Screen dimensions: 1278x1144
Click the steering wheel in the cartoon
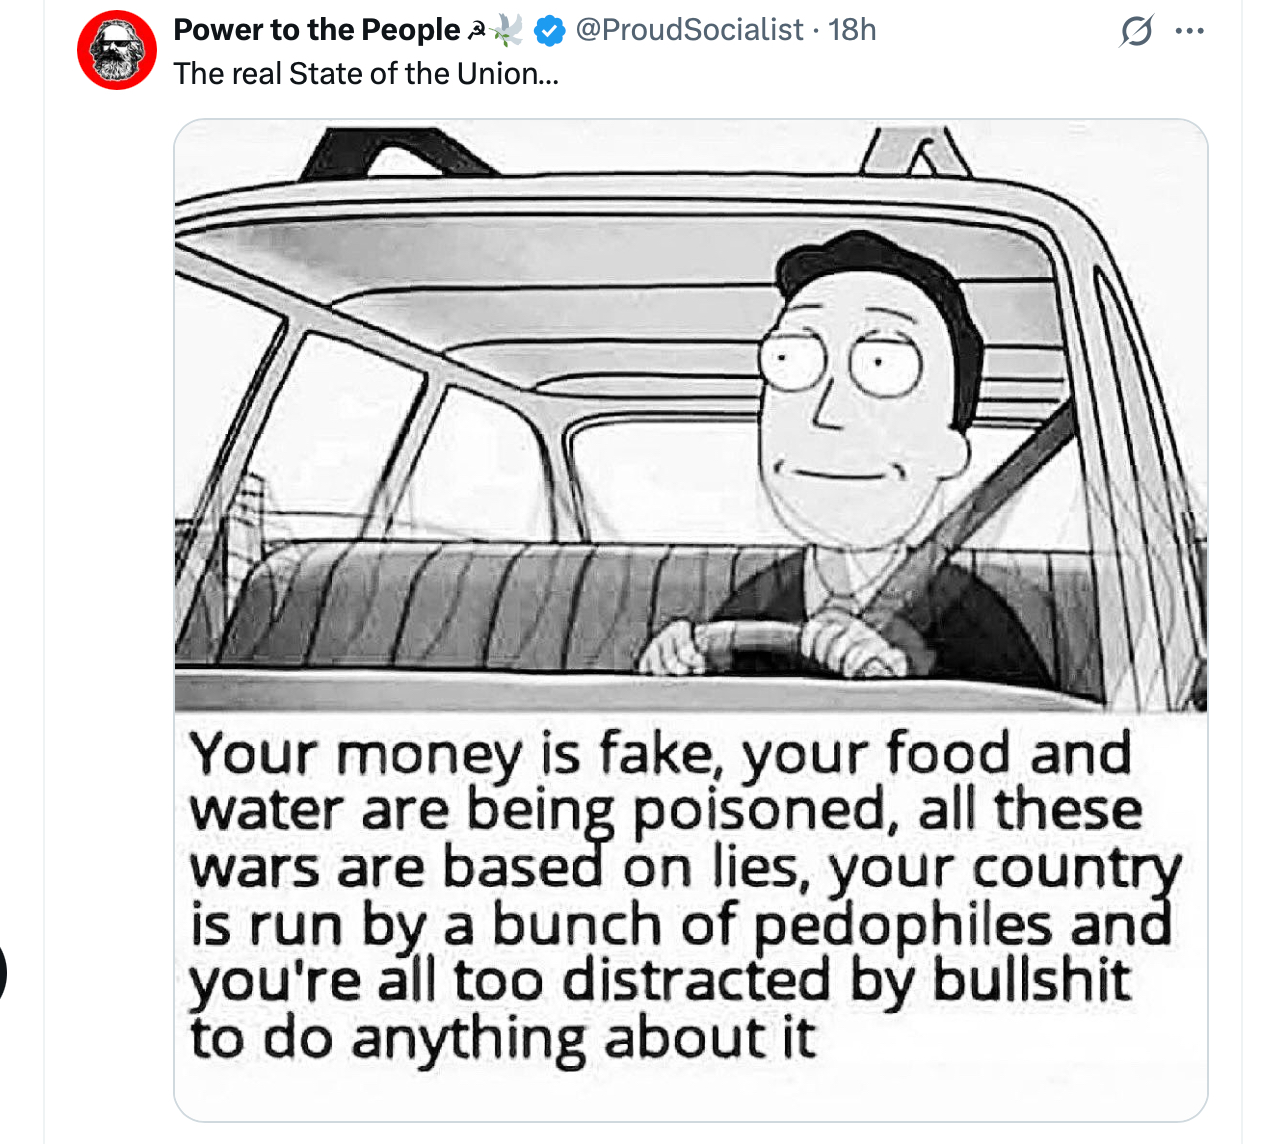(x=770, y=638)
